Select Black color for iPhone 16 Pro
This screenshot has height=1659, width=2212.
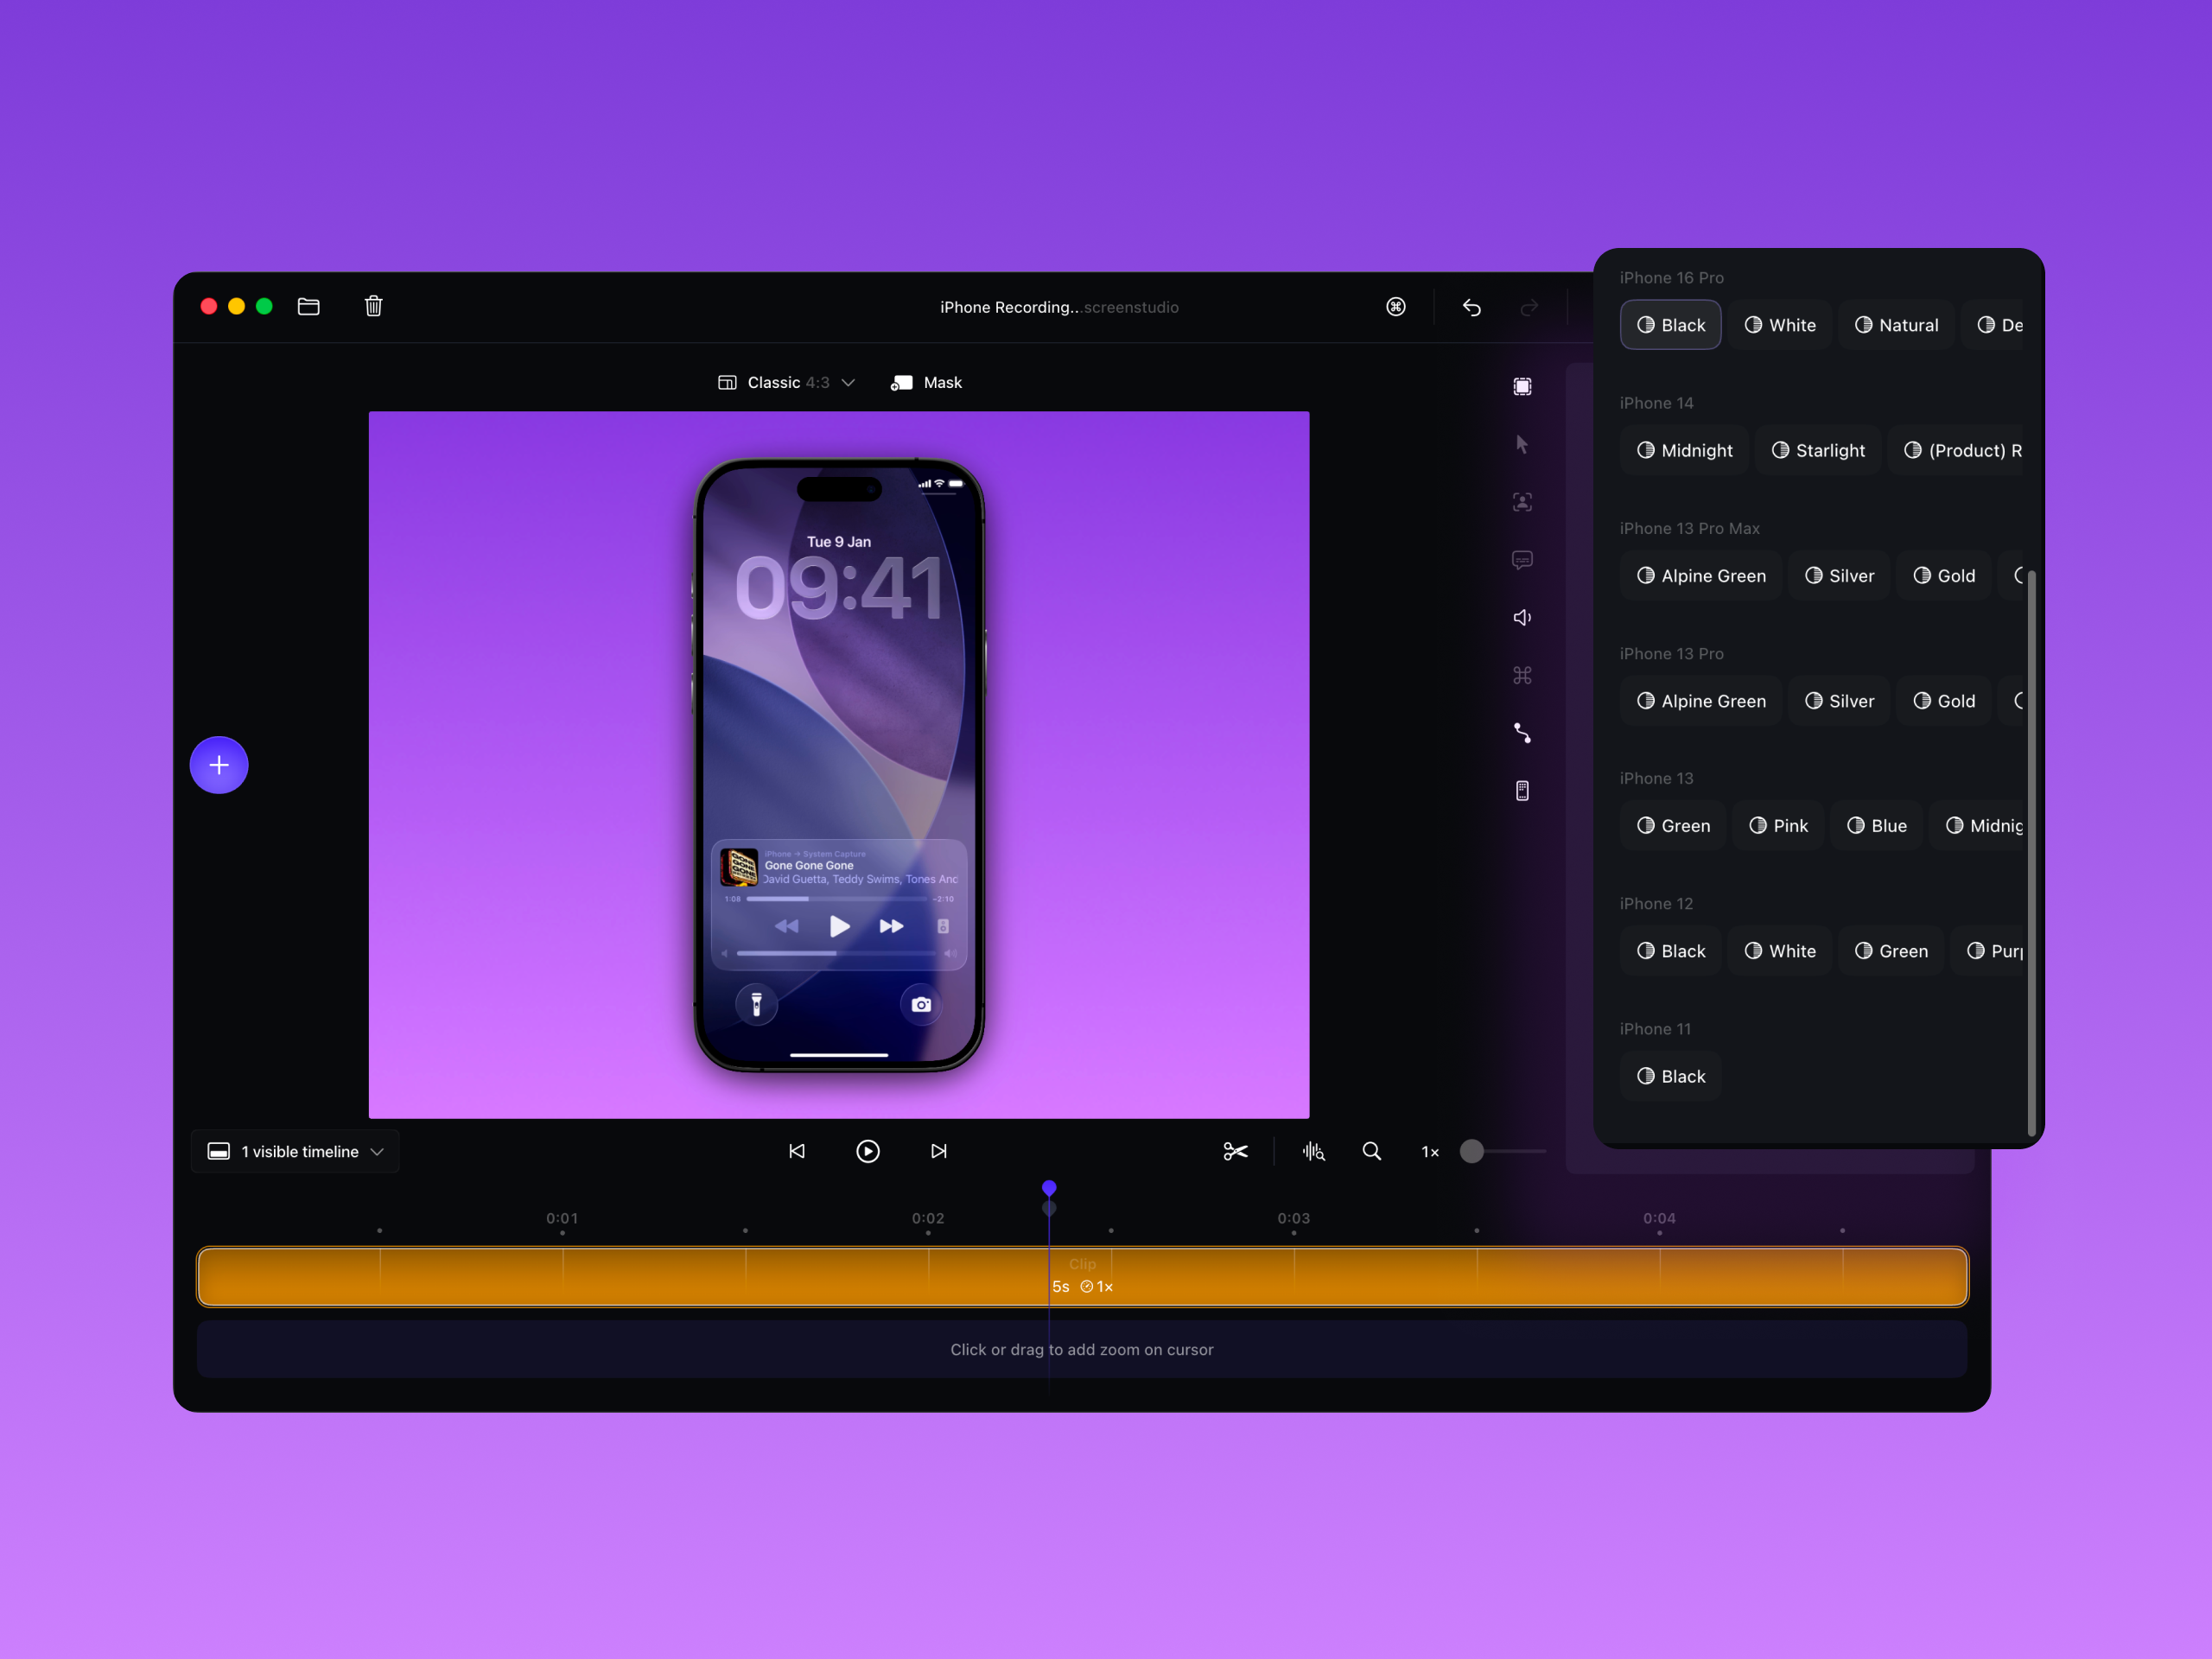tap(1670, 325)
